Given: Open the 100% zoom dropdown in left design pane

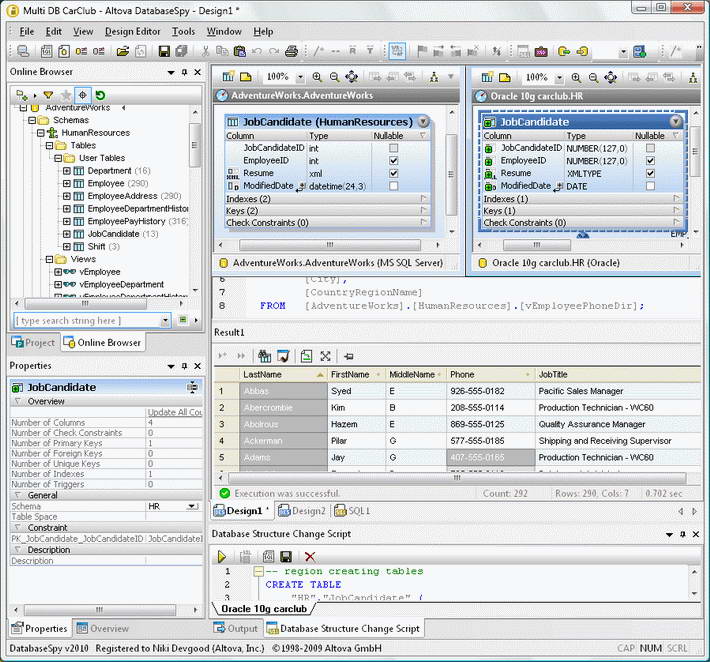Looking at the screenshot, I should tap(298, 77).
